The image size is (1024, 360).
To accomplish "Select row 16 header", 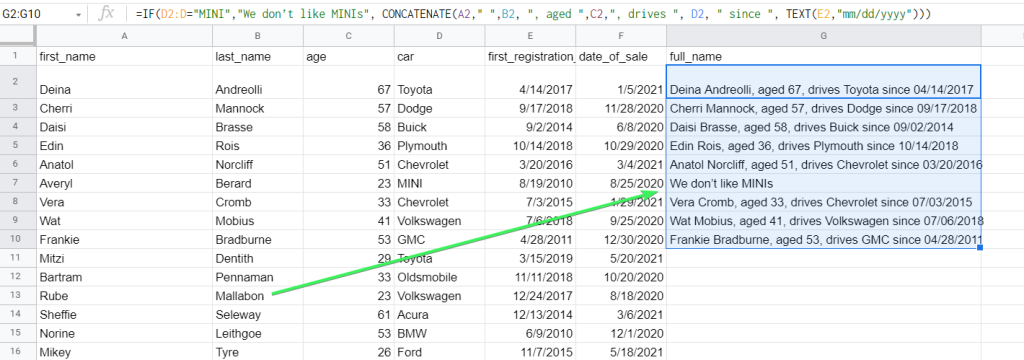I will coord(18,352).
